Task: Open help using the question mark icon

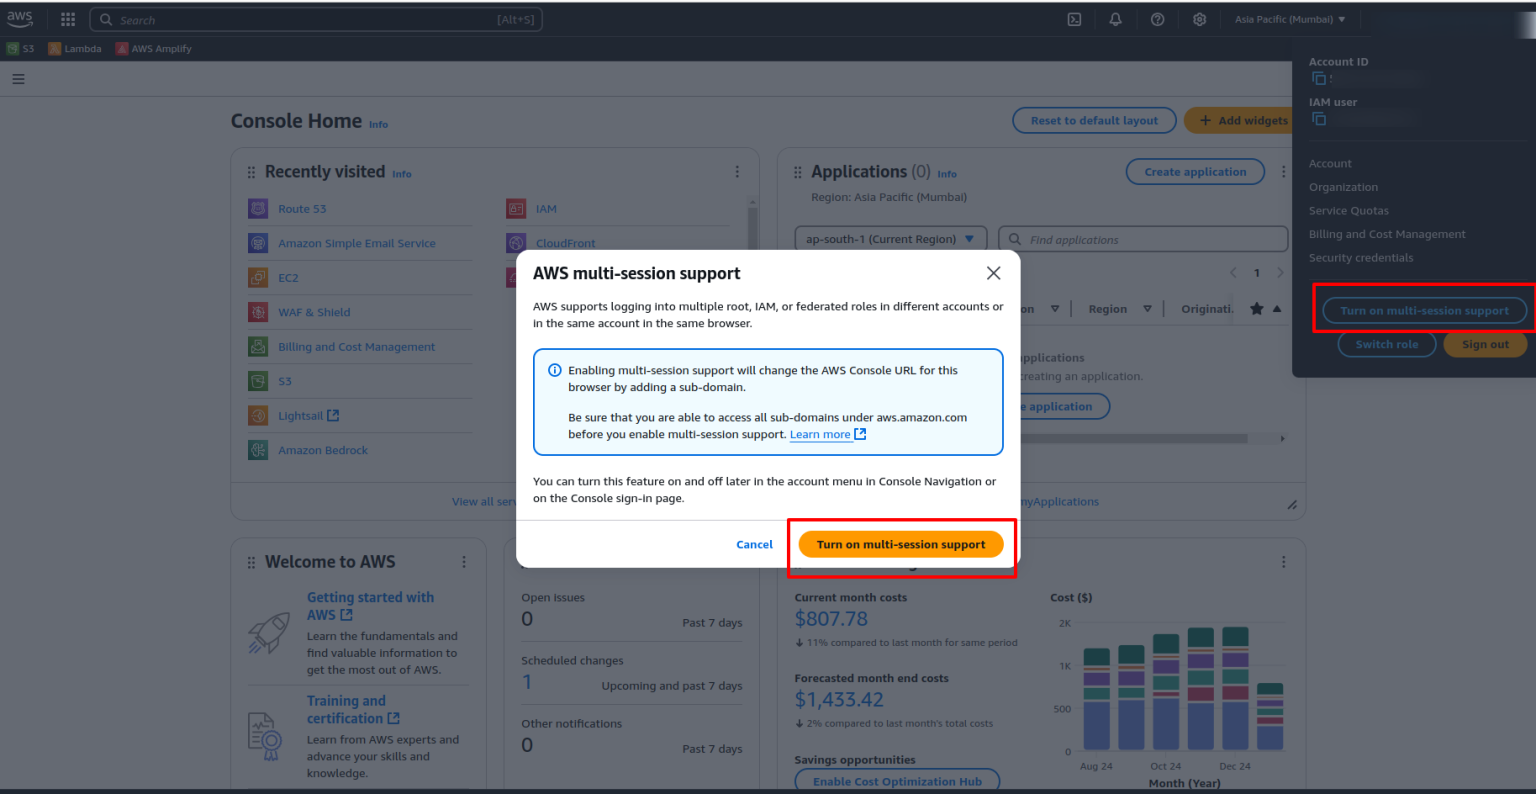Action: (x=1157, y=19)
